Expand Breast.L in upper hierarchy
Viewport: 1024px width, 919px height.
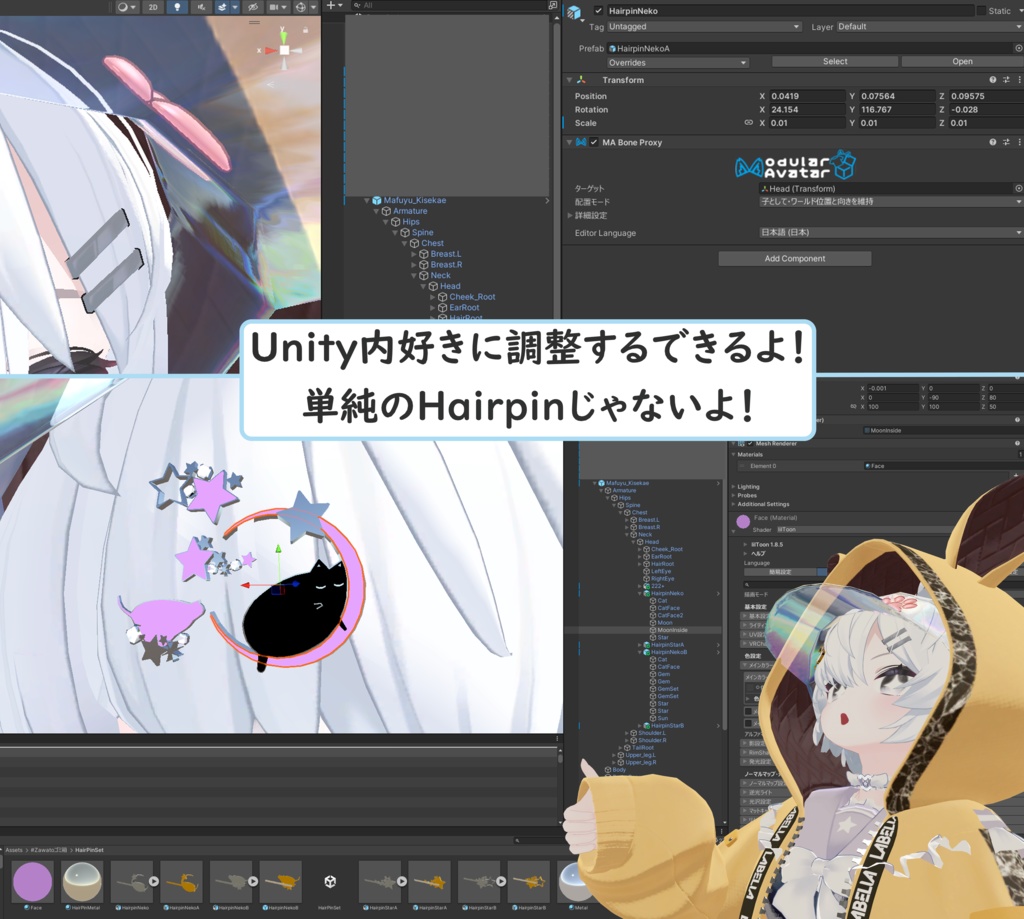pos(413,254)
